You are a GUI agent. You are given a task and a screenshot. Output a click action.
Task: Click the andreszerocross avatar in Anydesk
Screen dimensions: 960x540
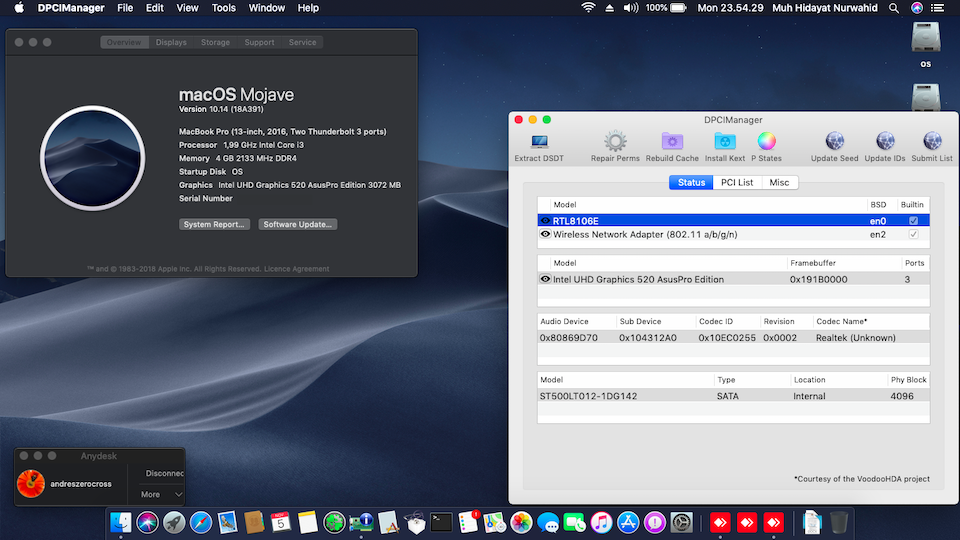[31, 484]
